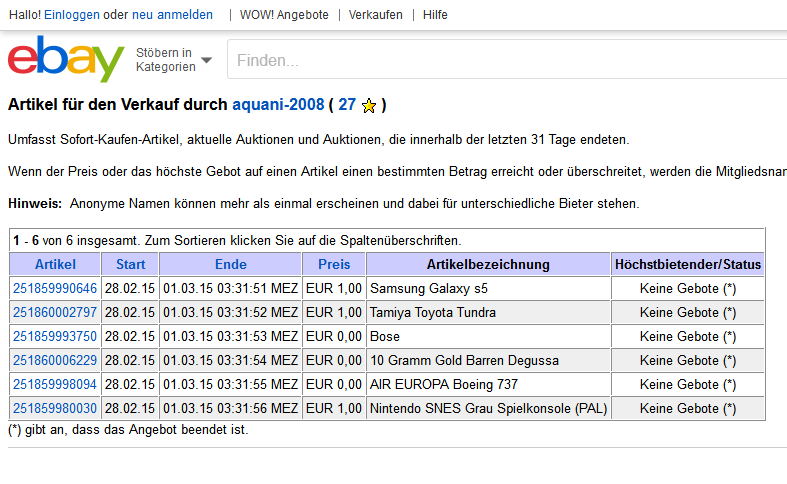Open item number 251859993750
Screen dimensions: 787x484
tap(55, 336)
